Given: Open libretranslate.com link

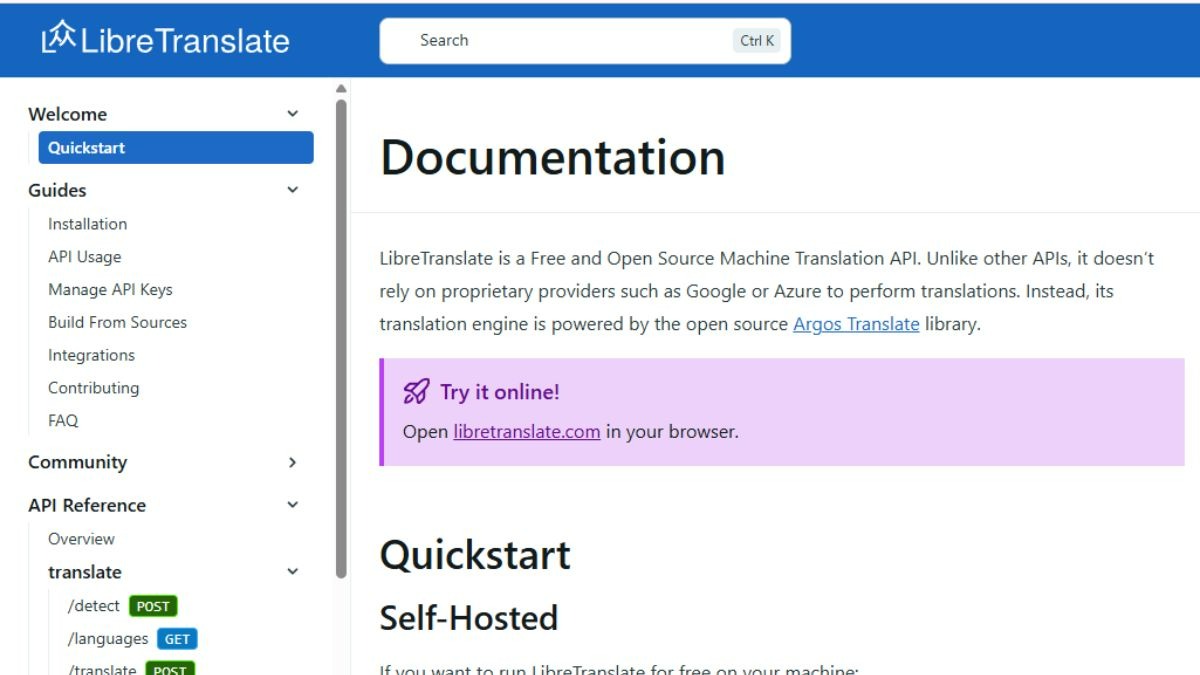Looking at the screenshot, I should [525, 431].
